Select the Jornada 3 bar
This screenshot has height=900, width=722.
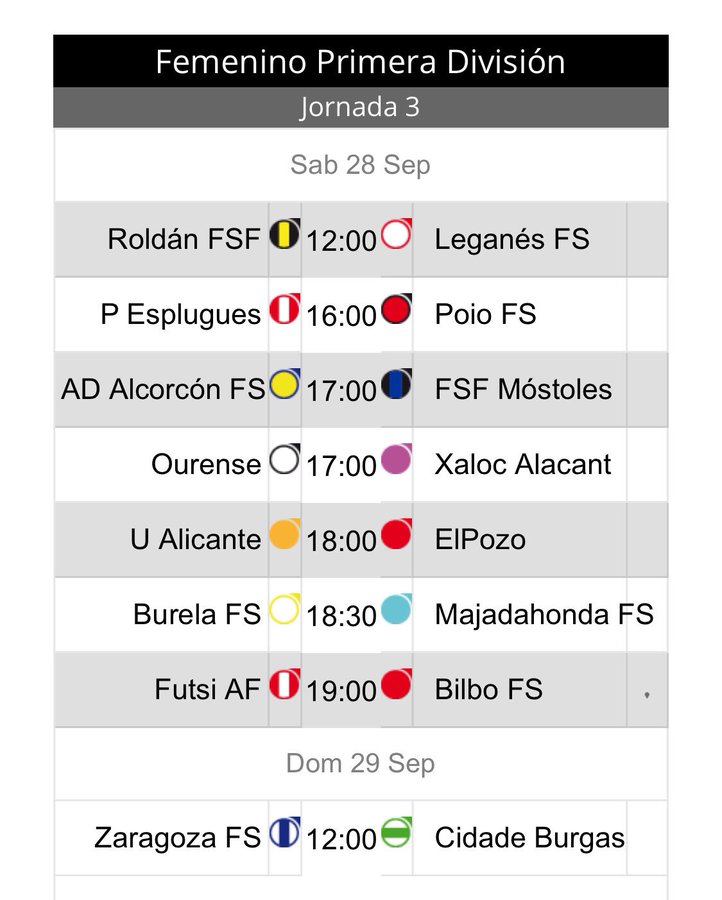361,107
